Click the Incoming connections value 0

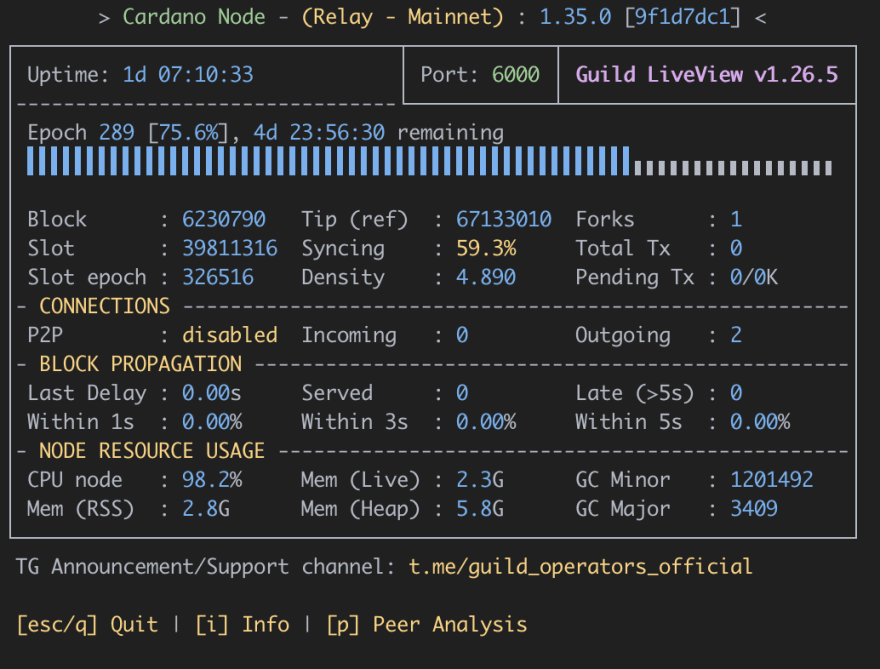point(462,335)
